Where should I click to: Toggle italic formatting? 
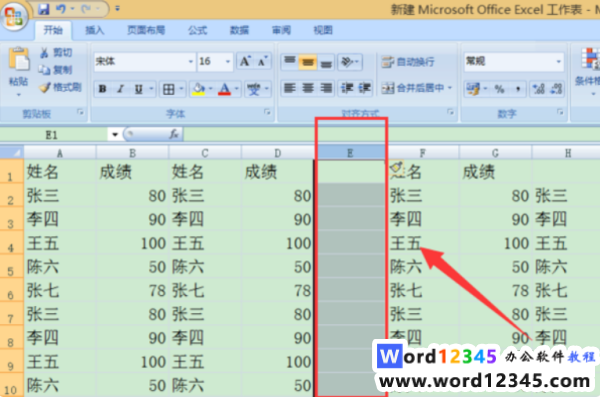click(121, 89)
